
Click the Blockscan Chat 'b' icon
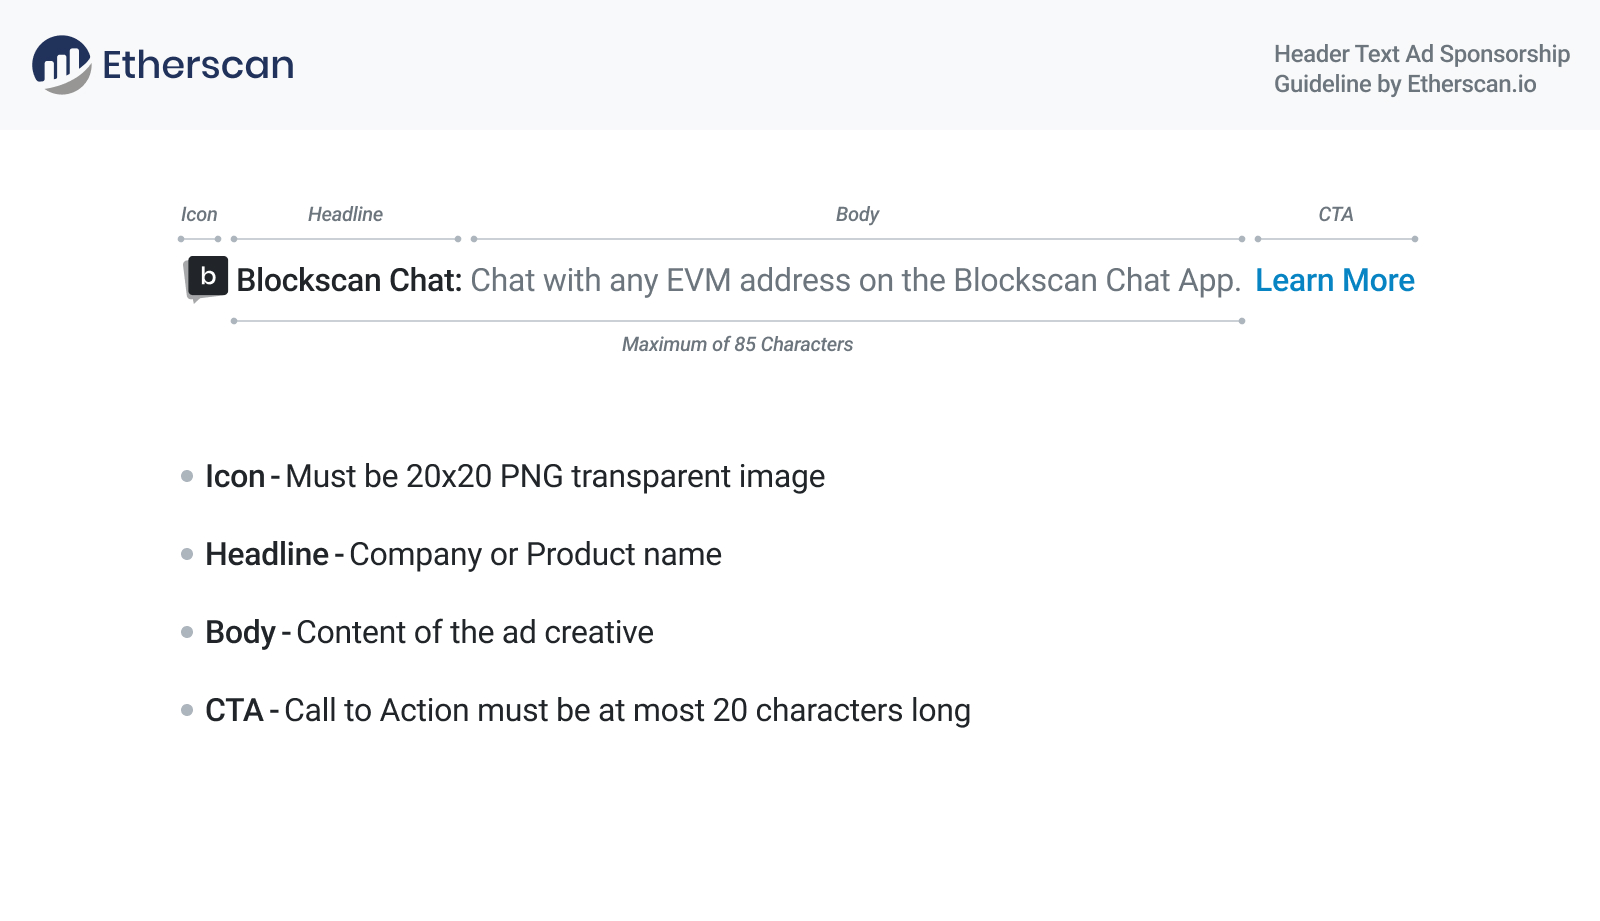tap(207, 277)
